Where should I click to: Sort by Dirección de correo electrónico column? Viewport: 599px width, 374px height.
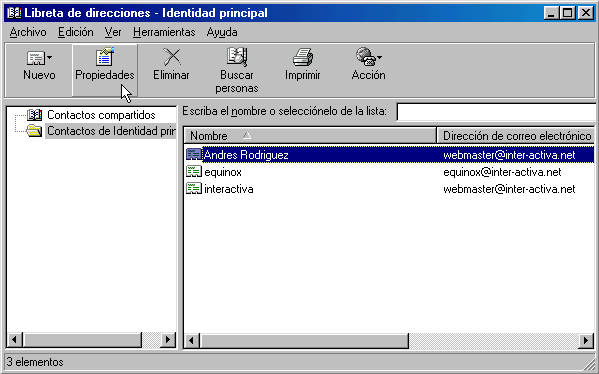pyautogui.click(x=515, y=136)
